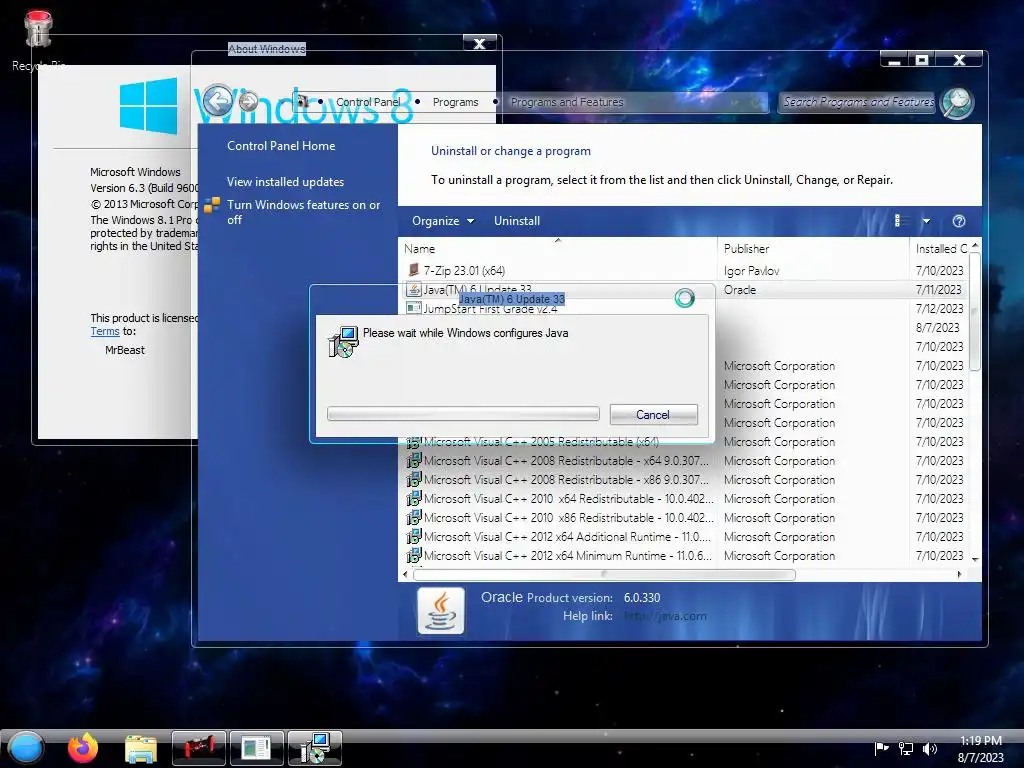1024x768 pixels.
Task: Click the Back arrow in Programs and Features
Action: pos(217,101)
